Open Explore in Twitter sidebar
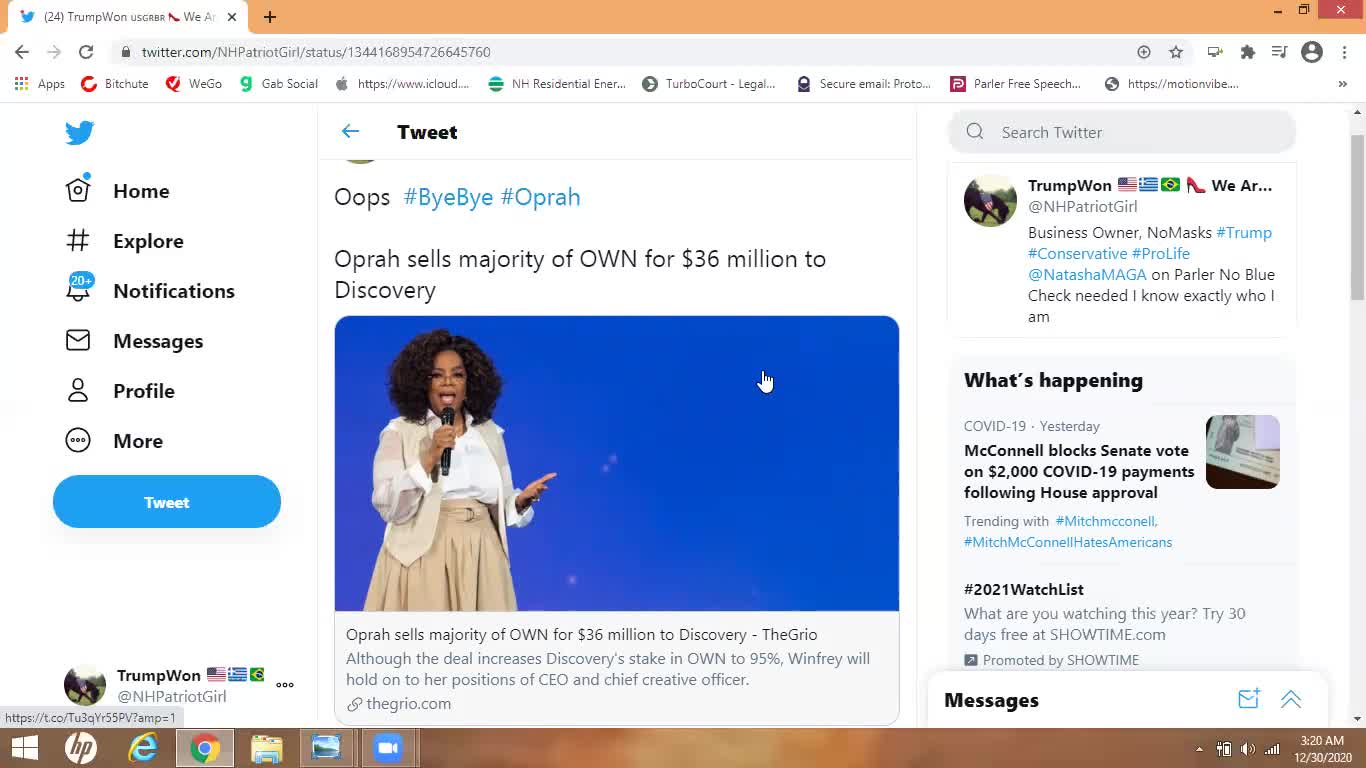Screen dimensions: 1366x768 148,241
